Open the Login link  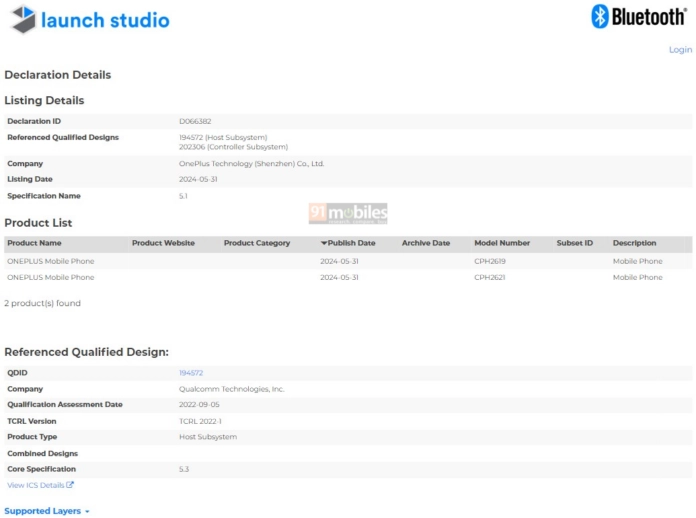click(x=680, y=49)
